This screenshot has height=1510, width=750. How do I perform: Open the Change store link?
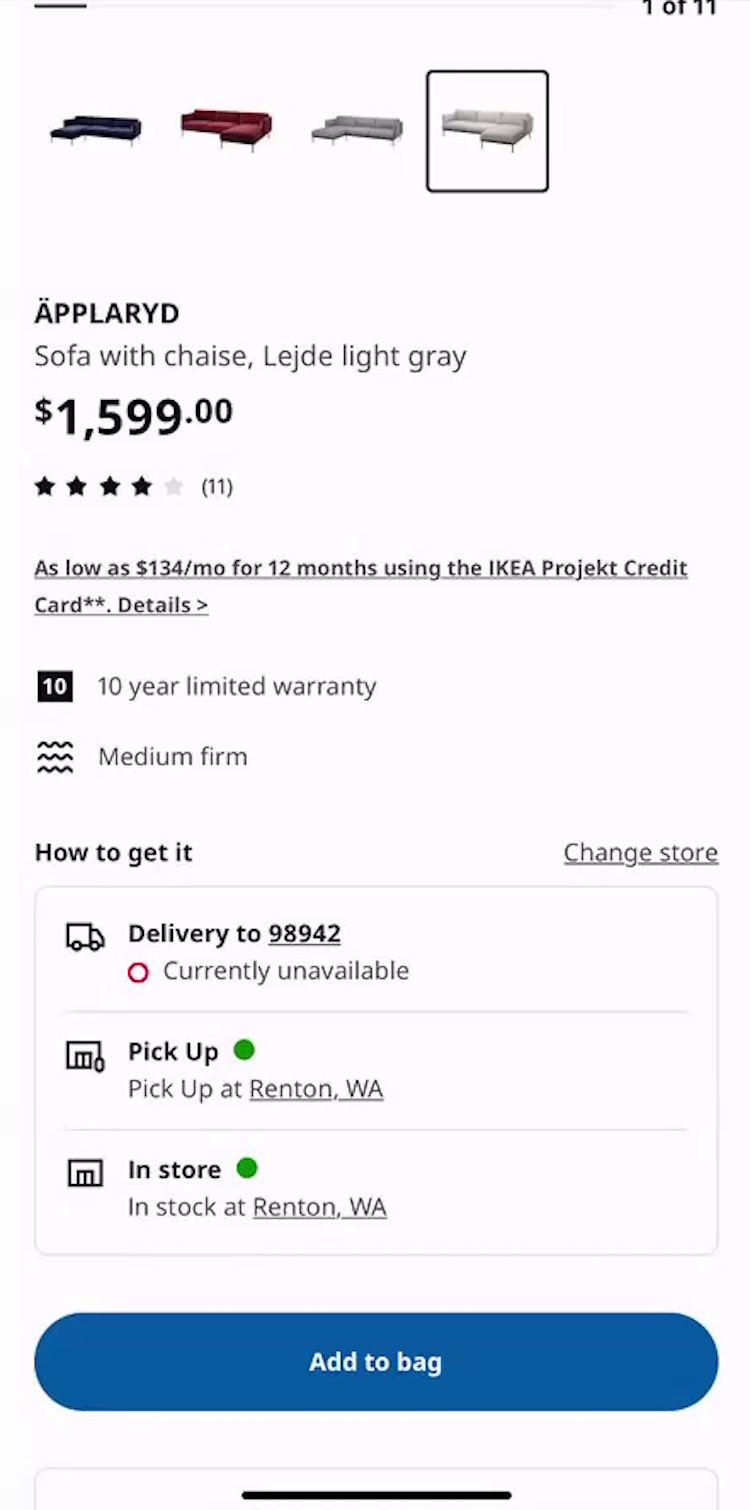[640, 853]
